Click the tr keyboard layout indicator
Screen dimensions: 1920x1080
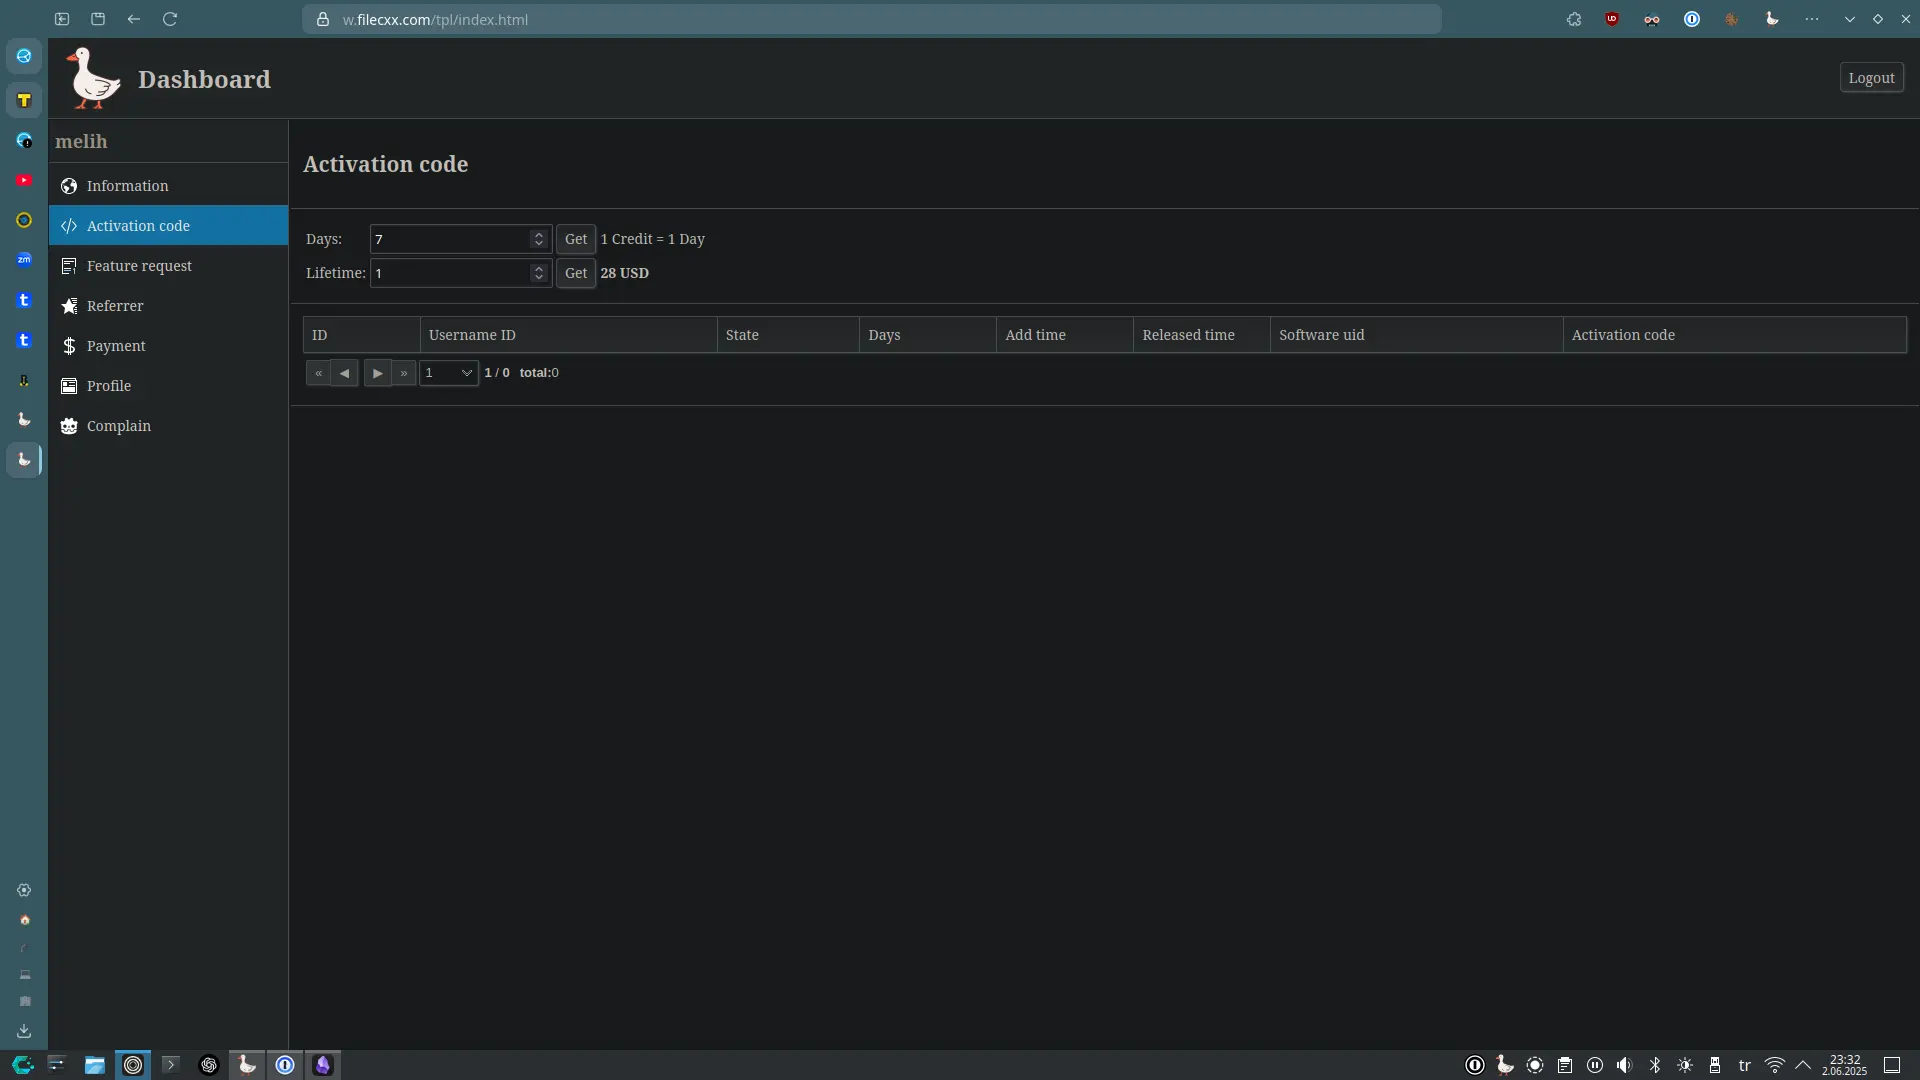click(x=1745, y=1065)
